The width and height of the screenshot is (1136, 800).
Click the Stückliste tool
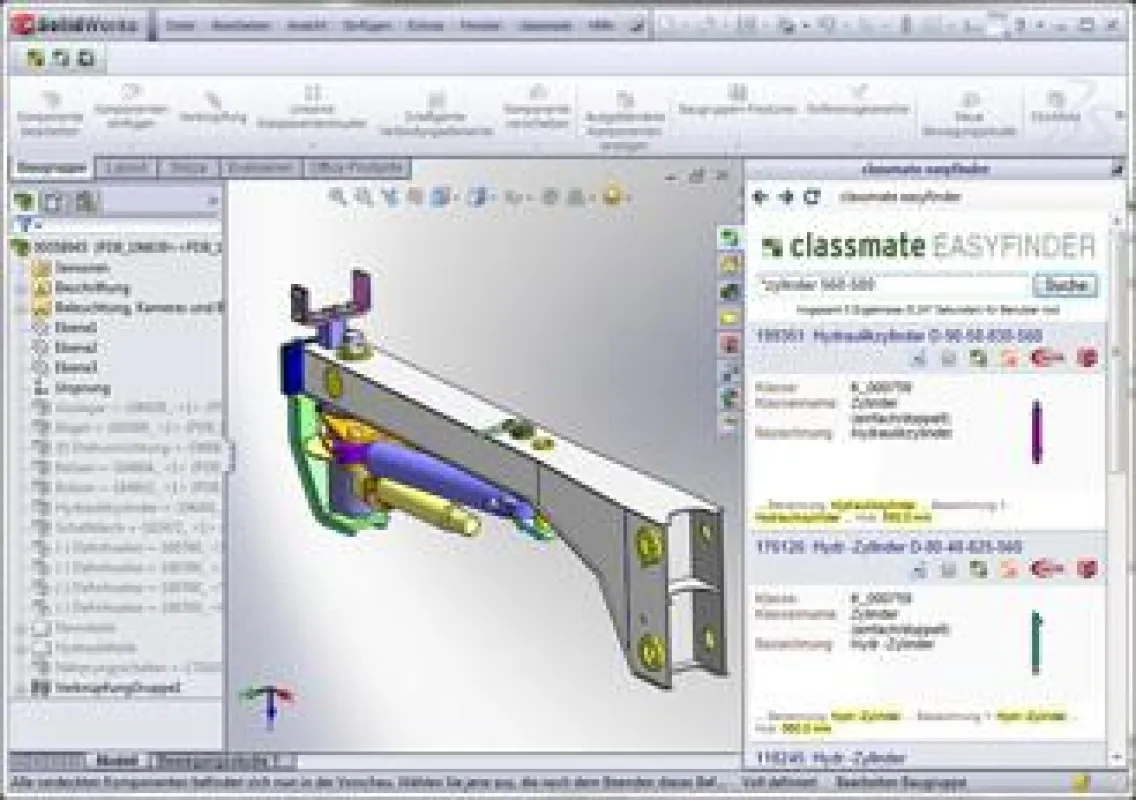tap(1056, 107)
